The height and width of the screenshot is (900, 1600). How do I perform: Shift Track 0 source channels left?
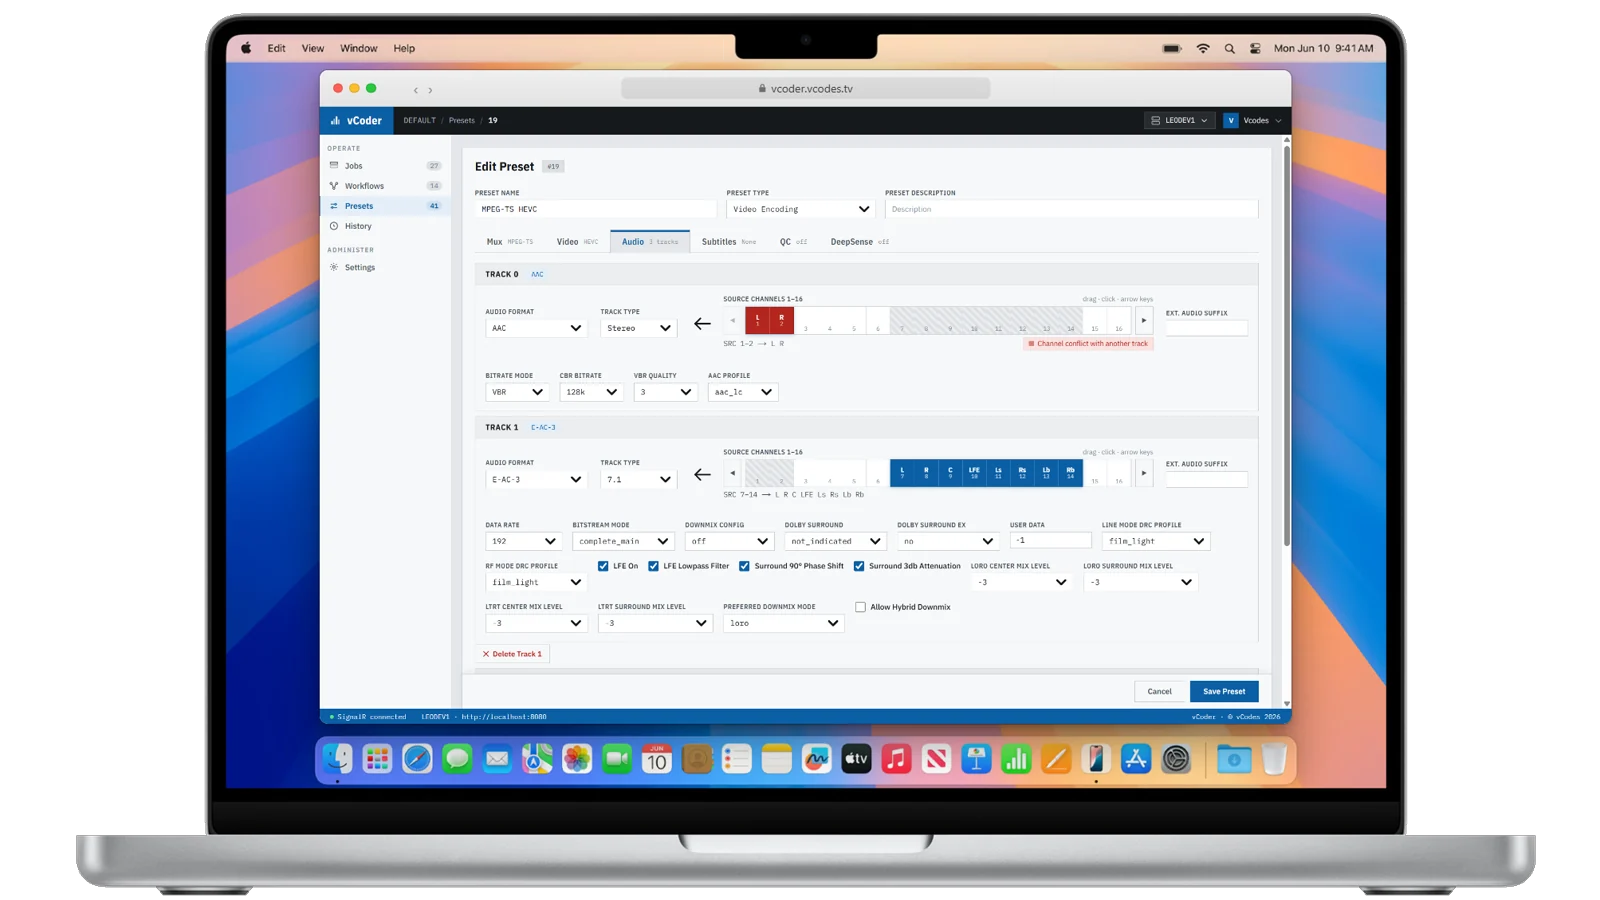click(x=733, y=320)
